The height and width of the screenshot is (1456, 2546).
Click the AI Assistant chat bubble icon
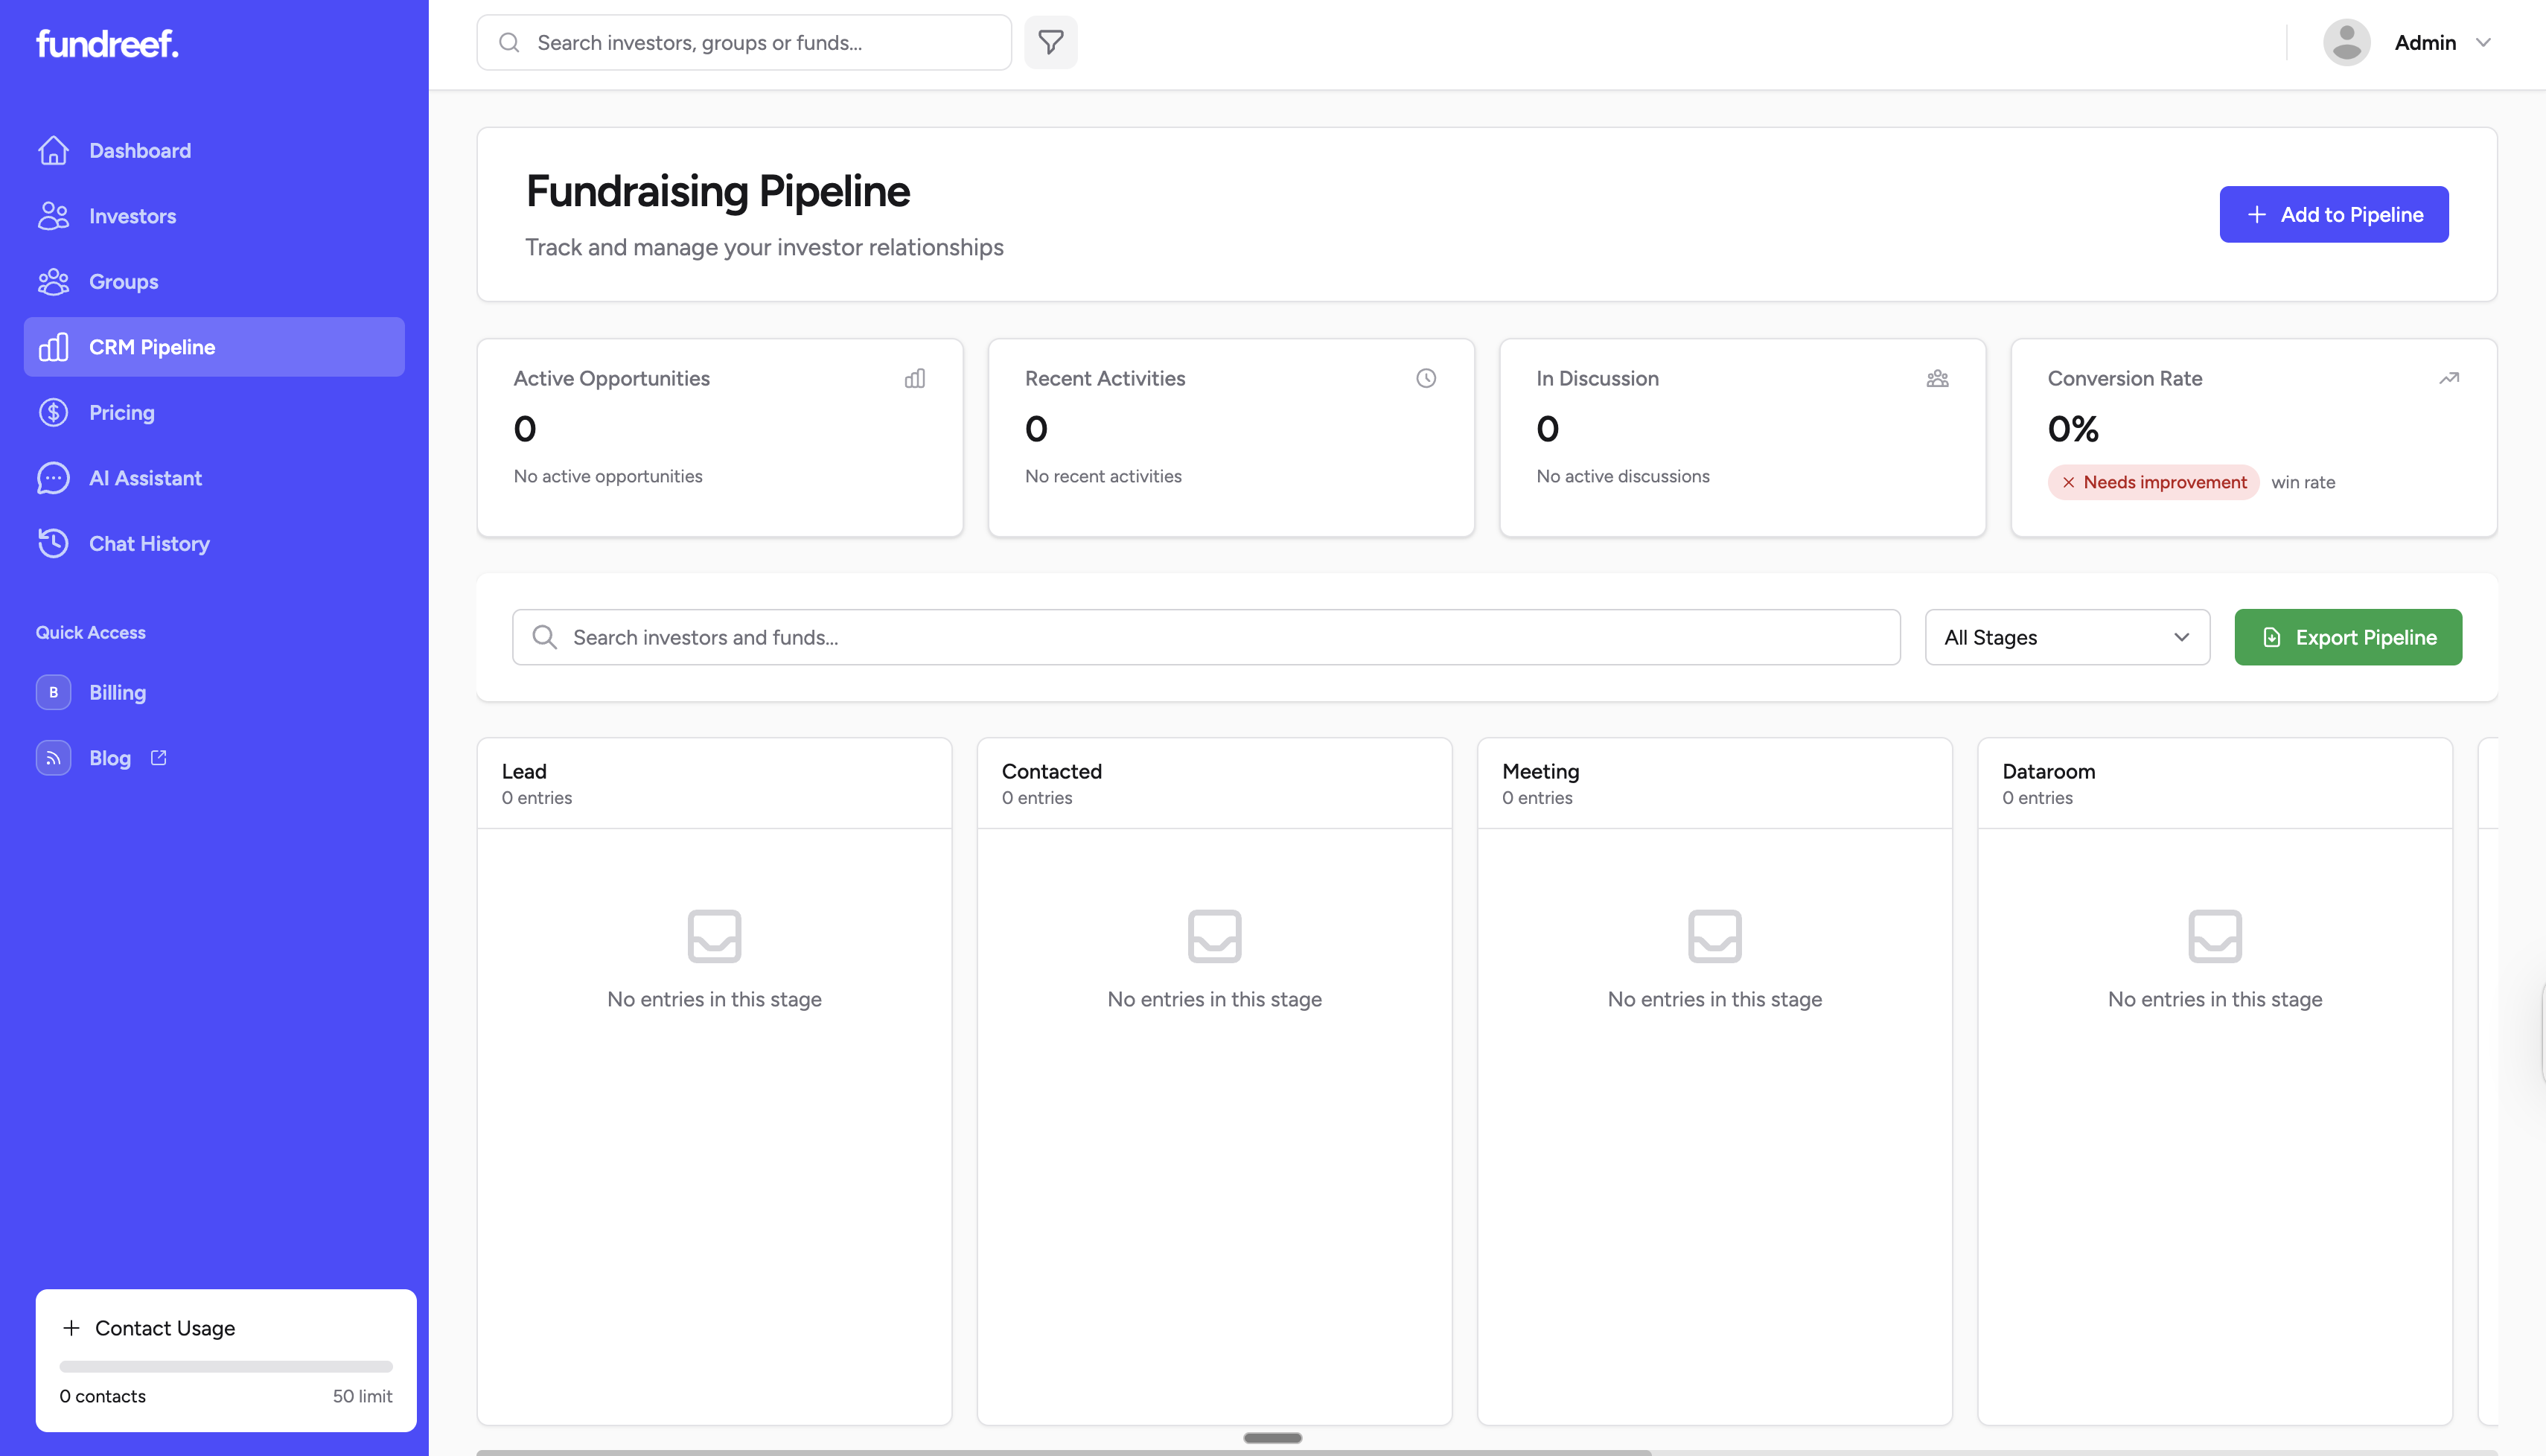53,478
